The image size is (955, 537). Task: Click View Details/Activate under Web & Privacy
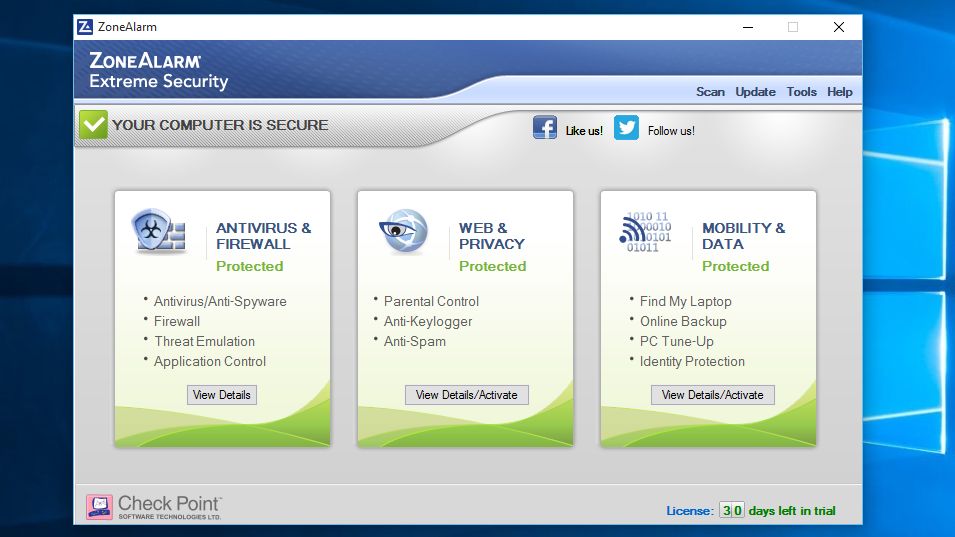click(467, 395)
